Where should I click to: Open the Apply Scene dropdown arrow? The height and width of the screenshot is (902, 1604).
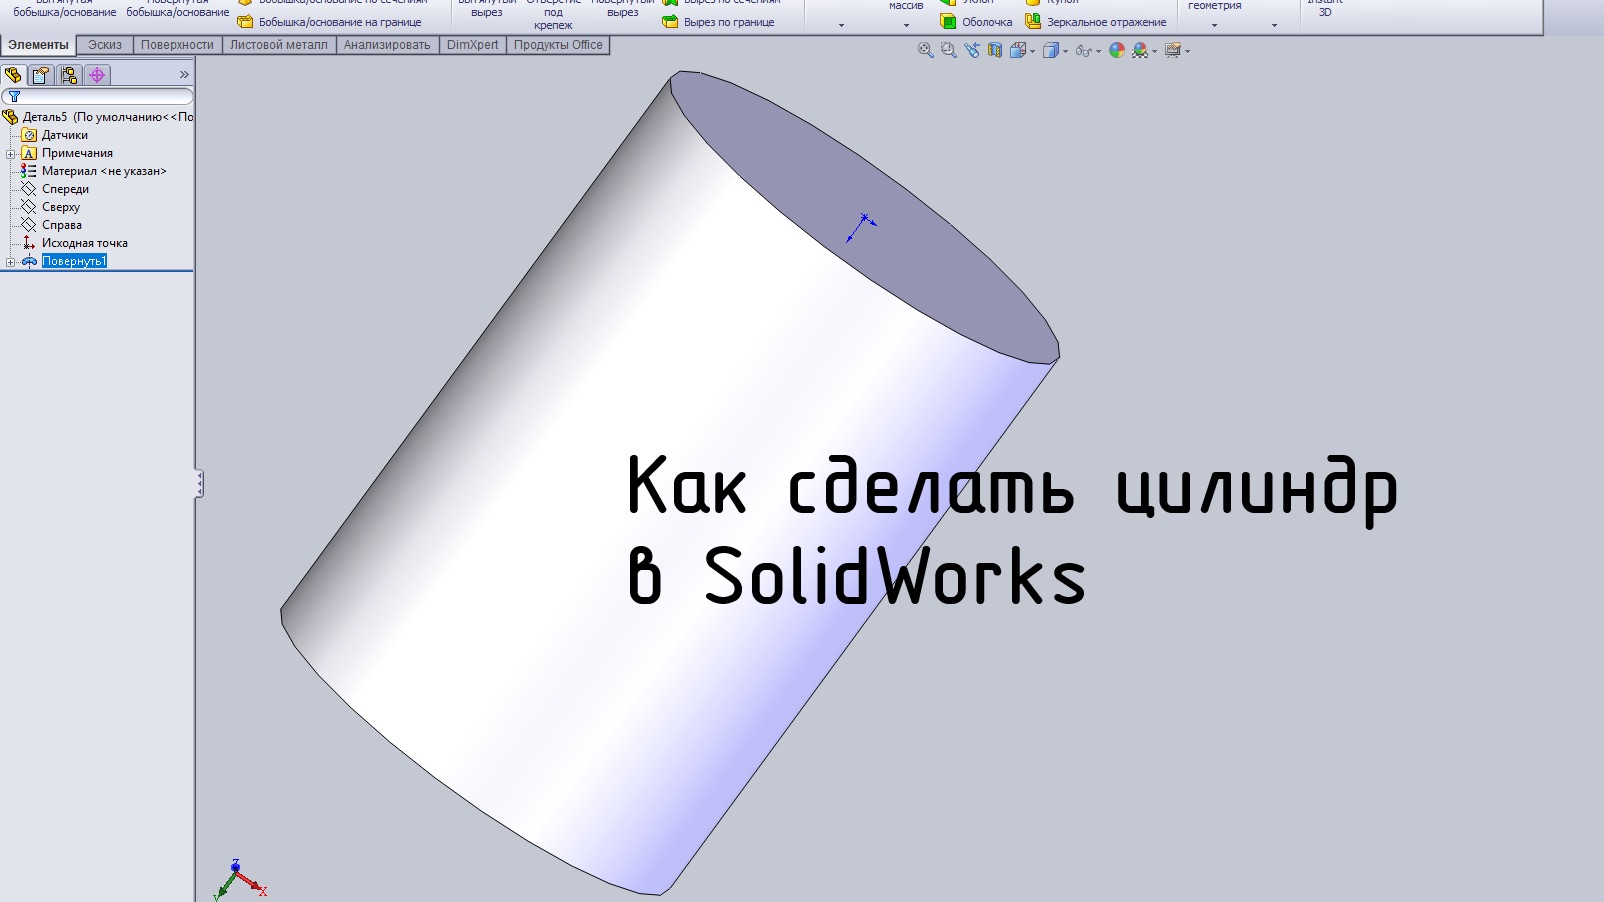click(1154, 51)
